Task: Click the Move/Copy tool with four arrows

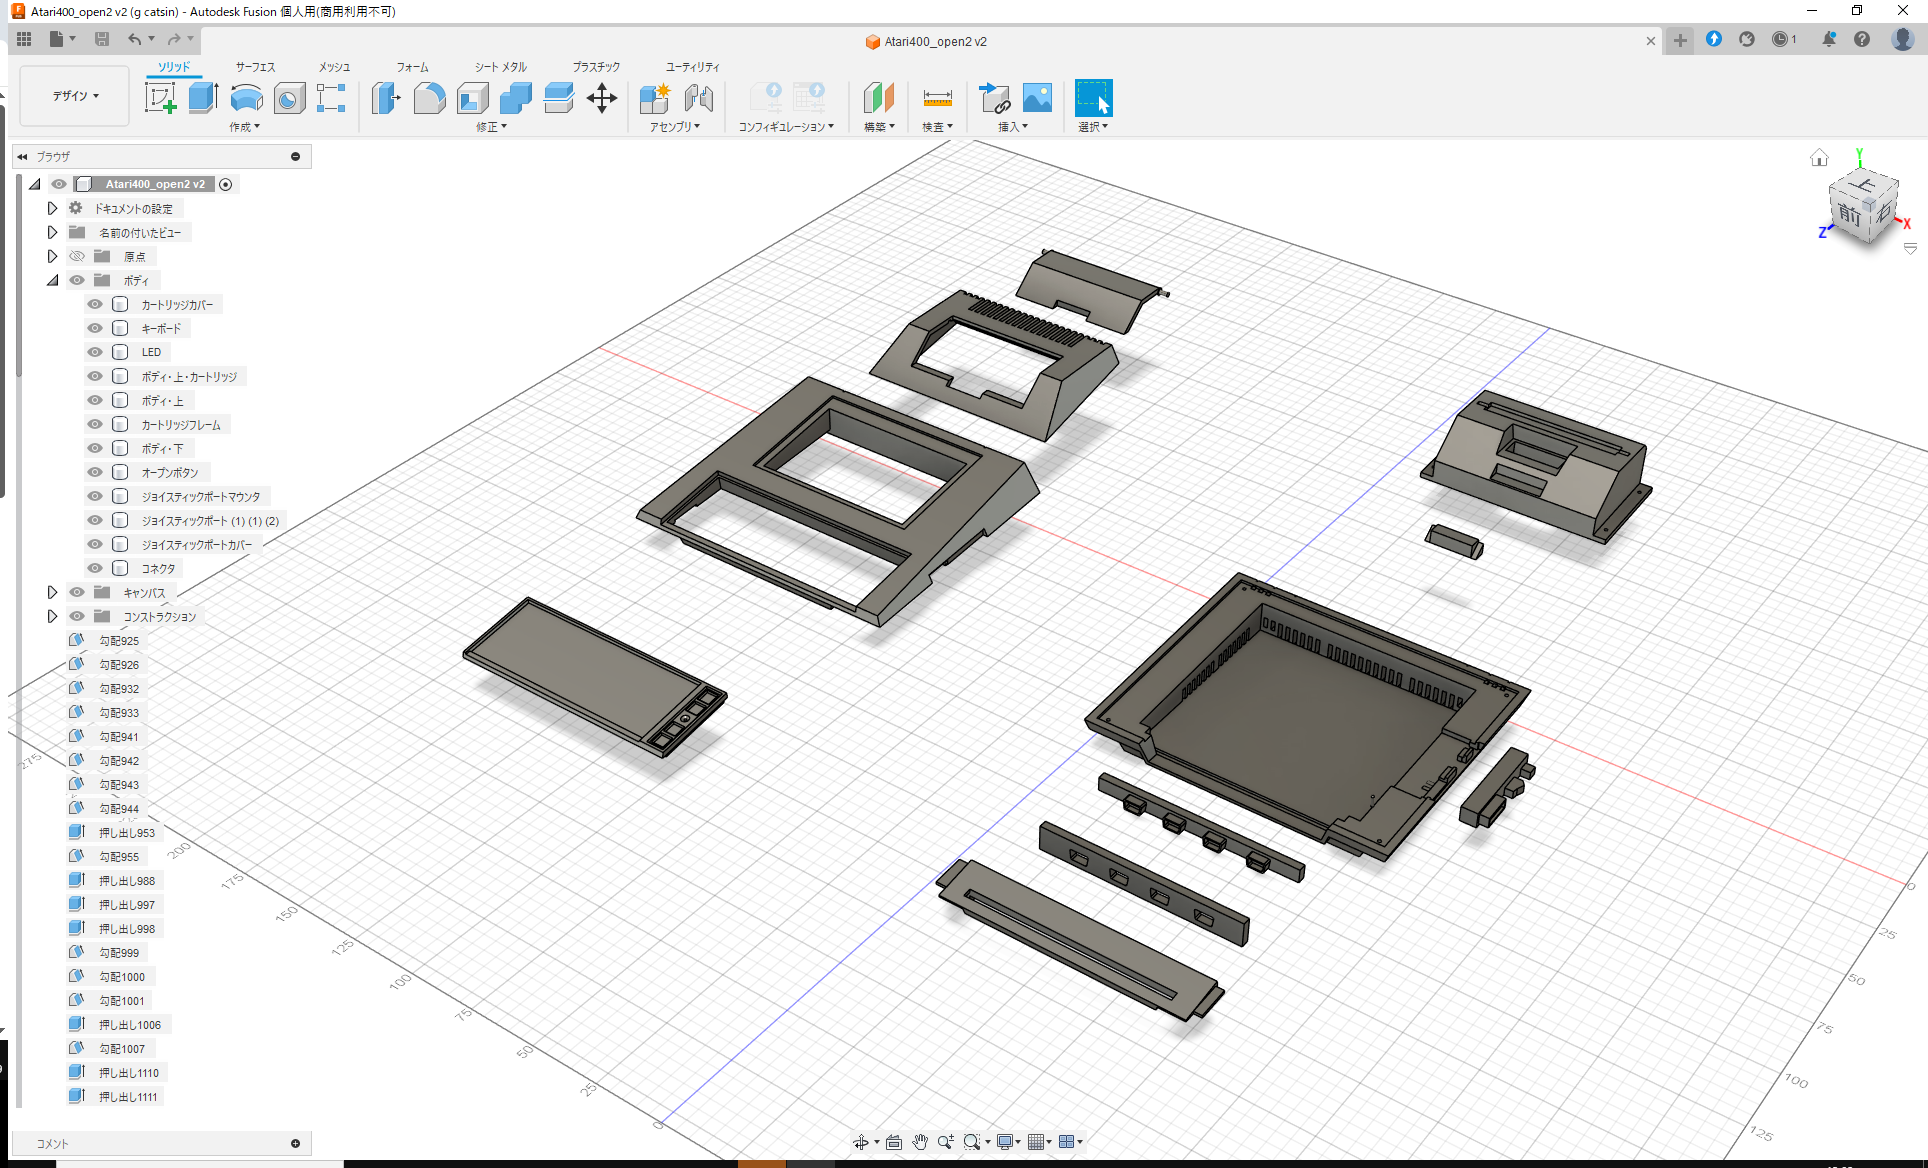Action: pyautogui.click(x=602, y=98)
